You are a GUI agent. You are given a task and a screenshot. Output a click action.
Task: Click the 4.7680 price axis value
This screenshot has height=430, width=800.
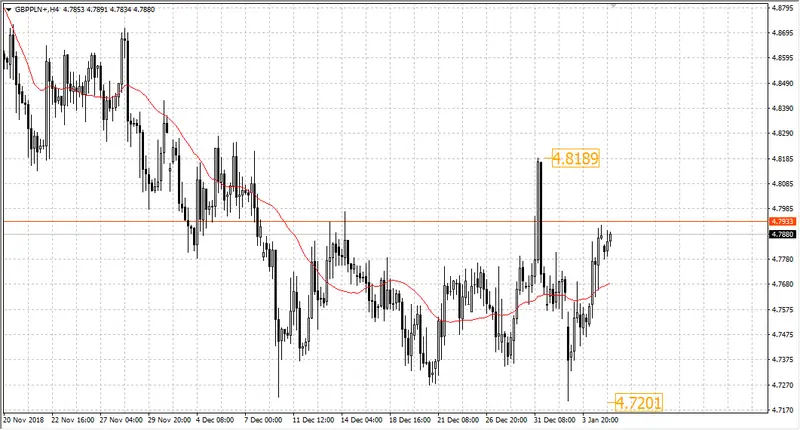click(783, 284)
